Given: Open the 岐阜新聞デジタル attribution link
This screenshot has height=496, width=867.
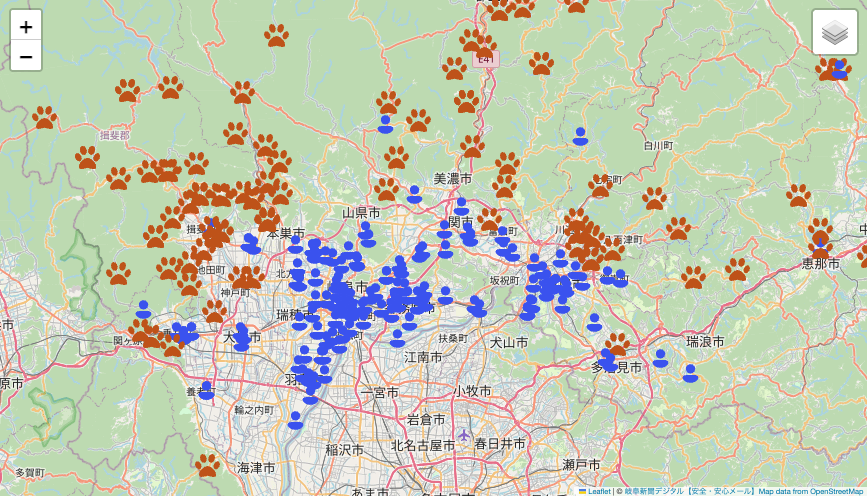Looking at the screenshot, I should click(x=654, y=491).
